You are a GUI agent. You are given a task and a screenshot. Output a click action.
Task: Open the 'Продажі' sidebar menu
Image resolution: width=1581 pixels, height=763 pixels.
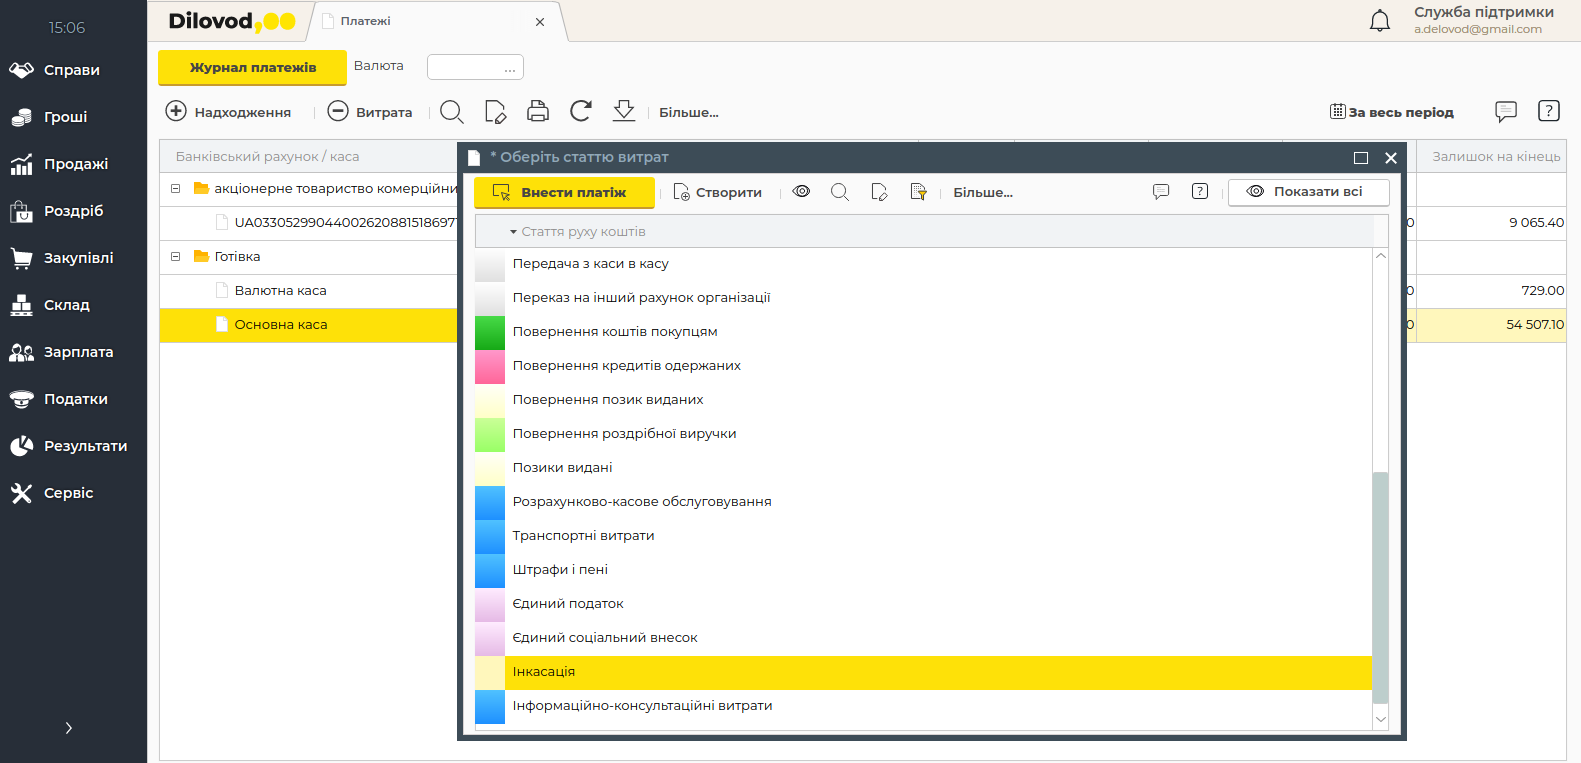tap(75, 164)
